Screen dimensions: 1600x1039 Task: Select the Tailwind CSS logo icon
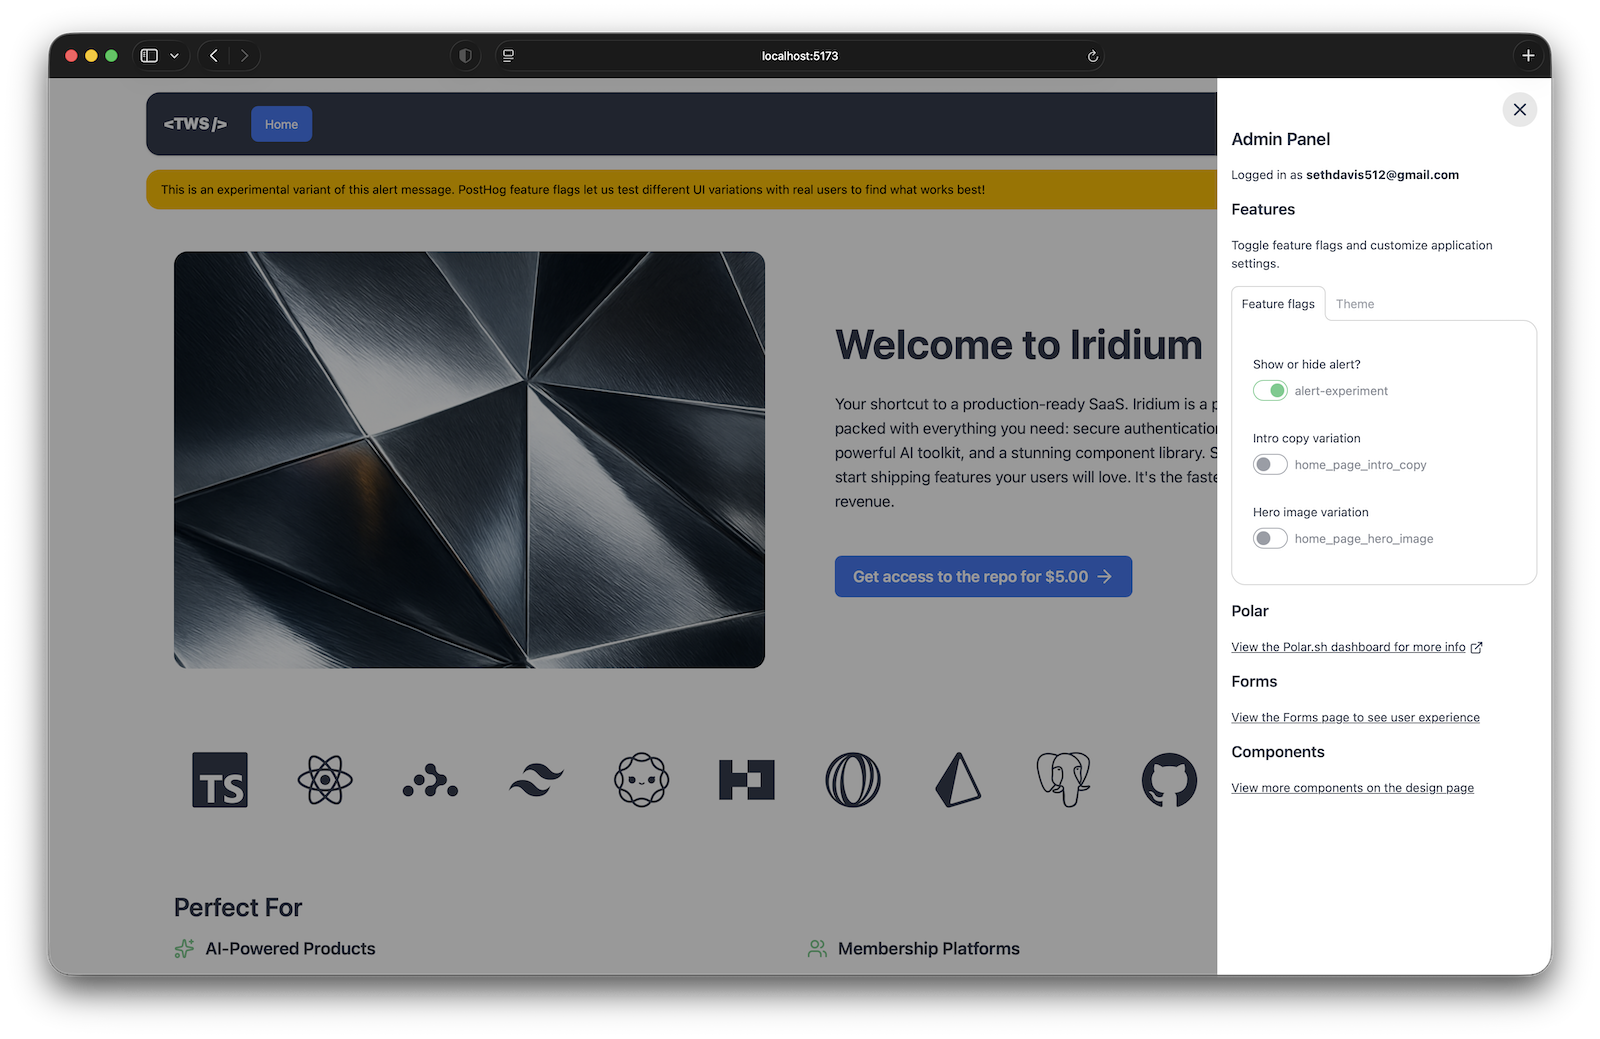click(536, 780)
